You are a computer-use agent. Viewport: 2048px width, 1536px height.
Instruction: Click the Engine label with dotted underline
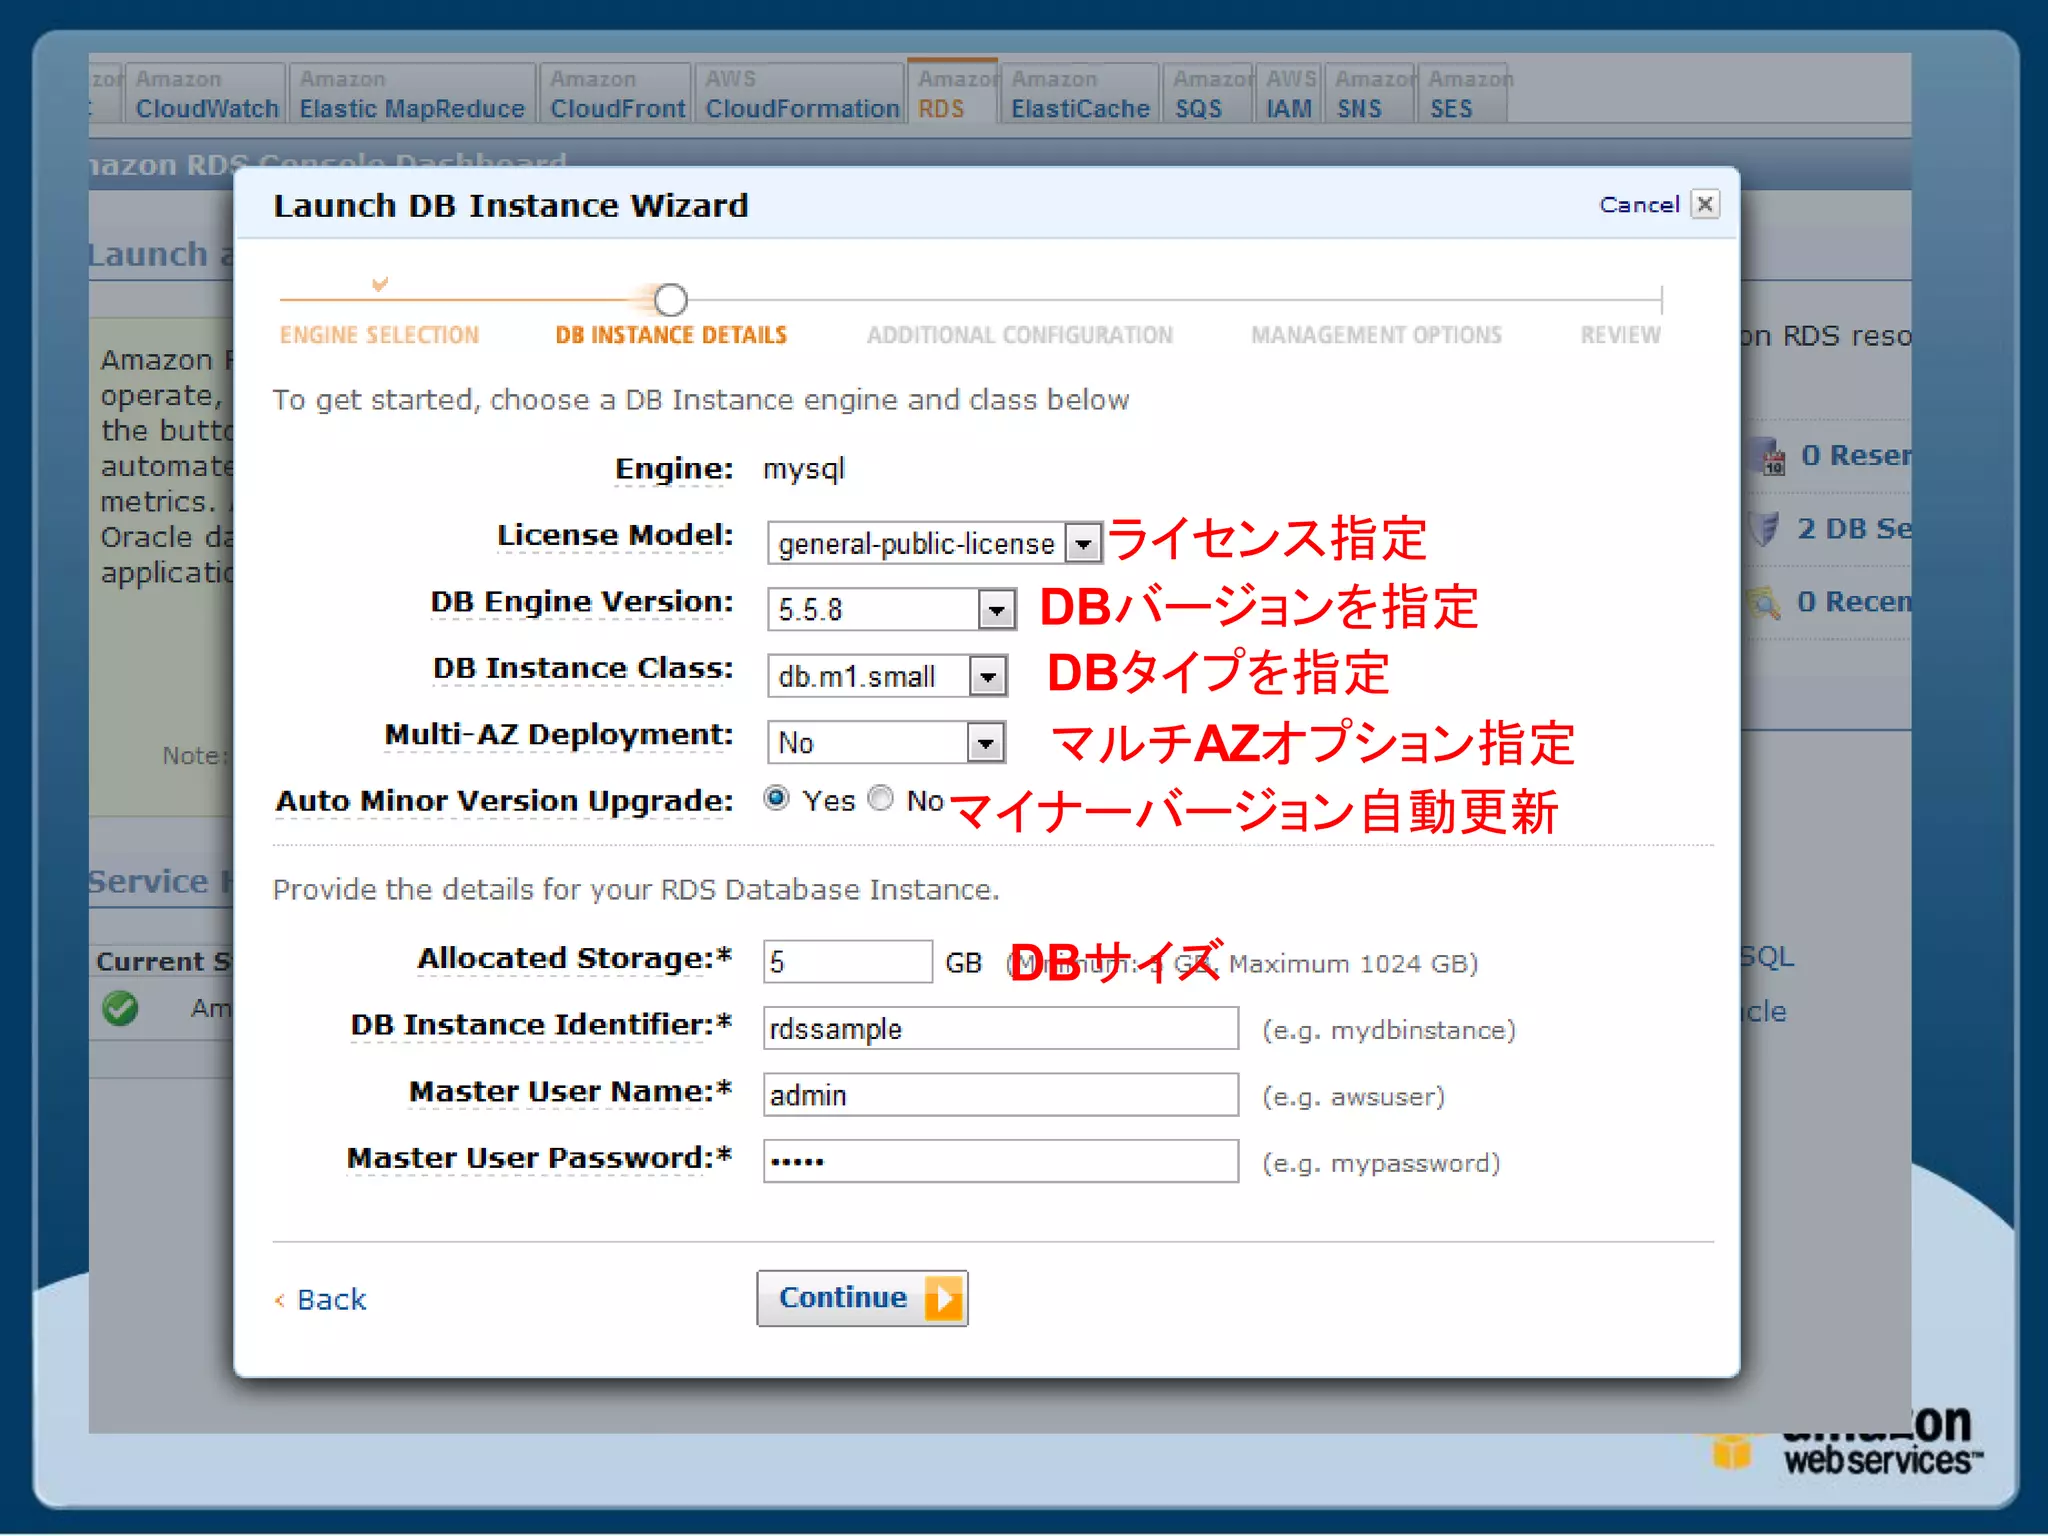674,469
